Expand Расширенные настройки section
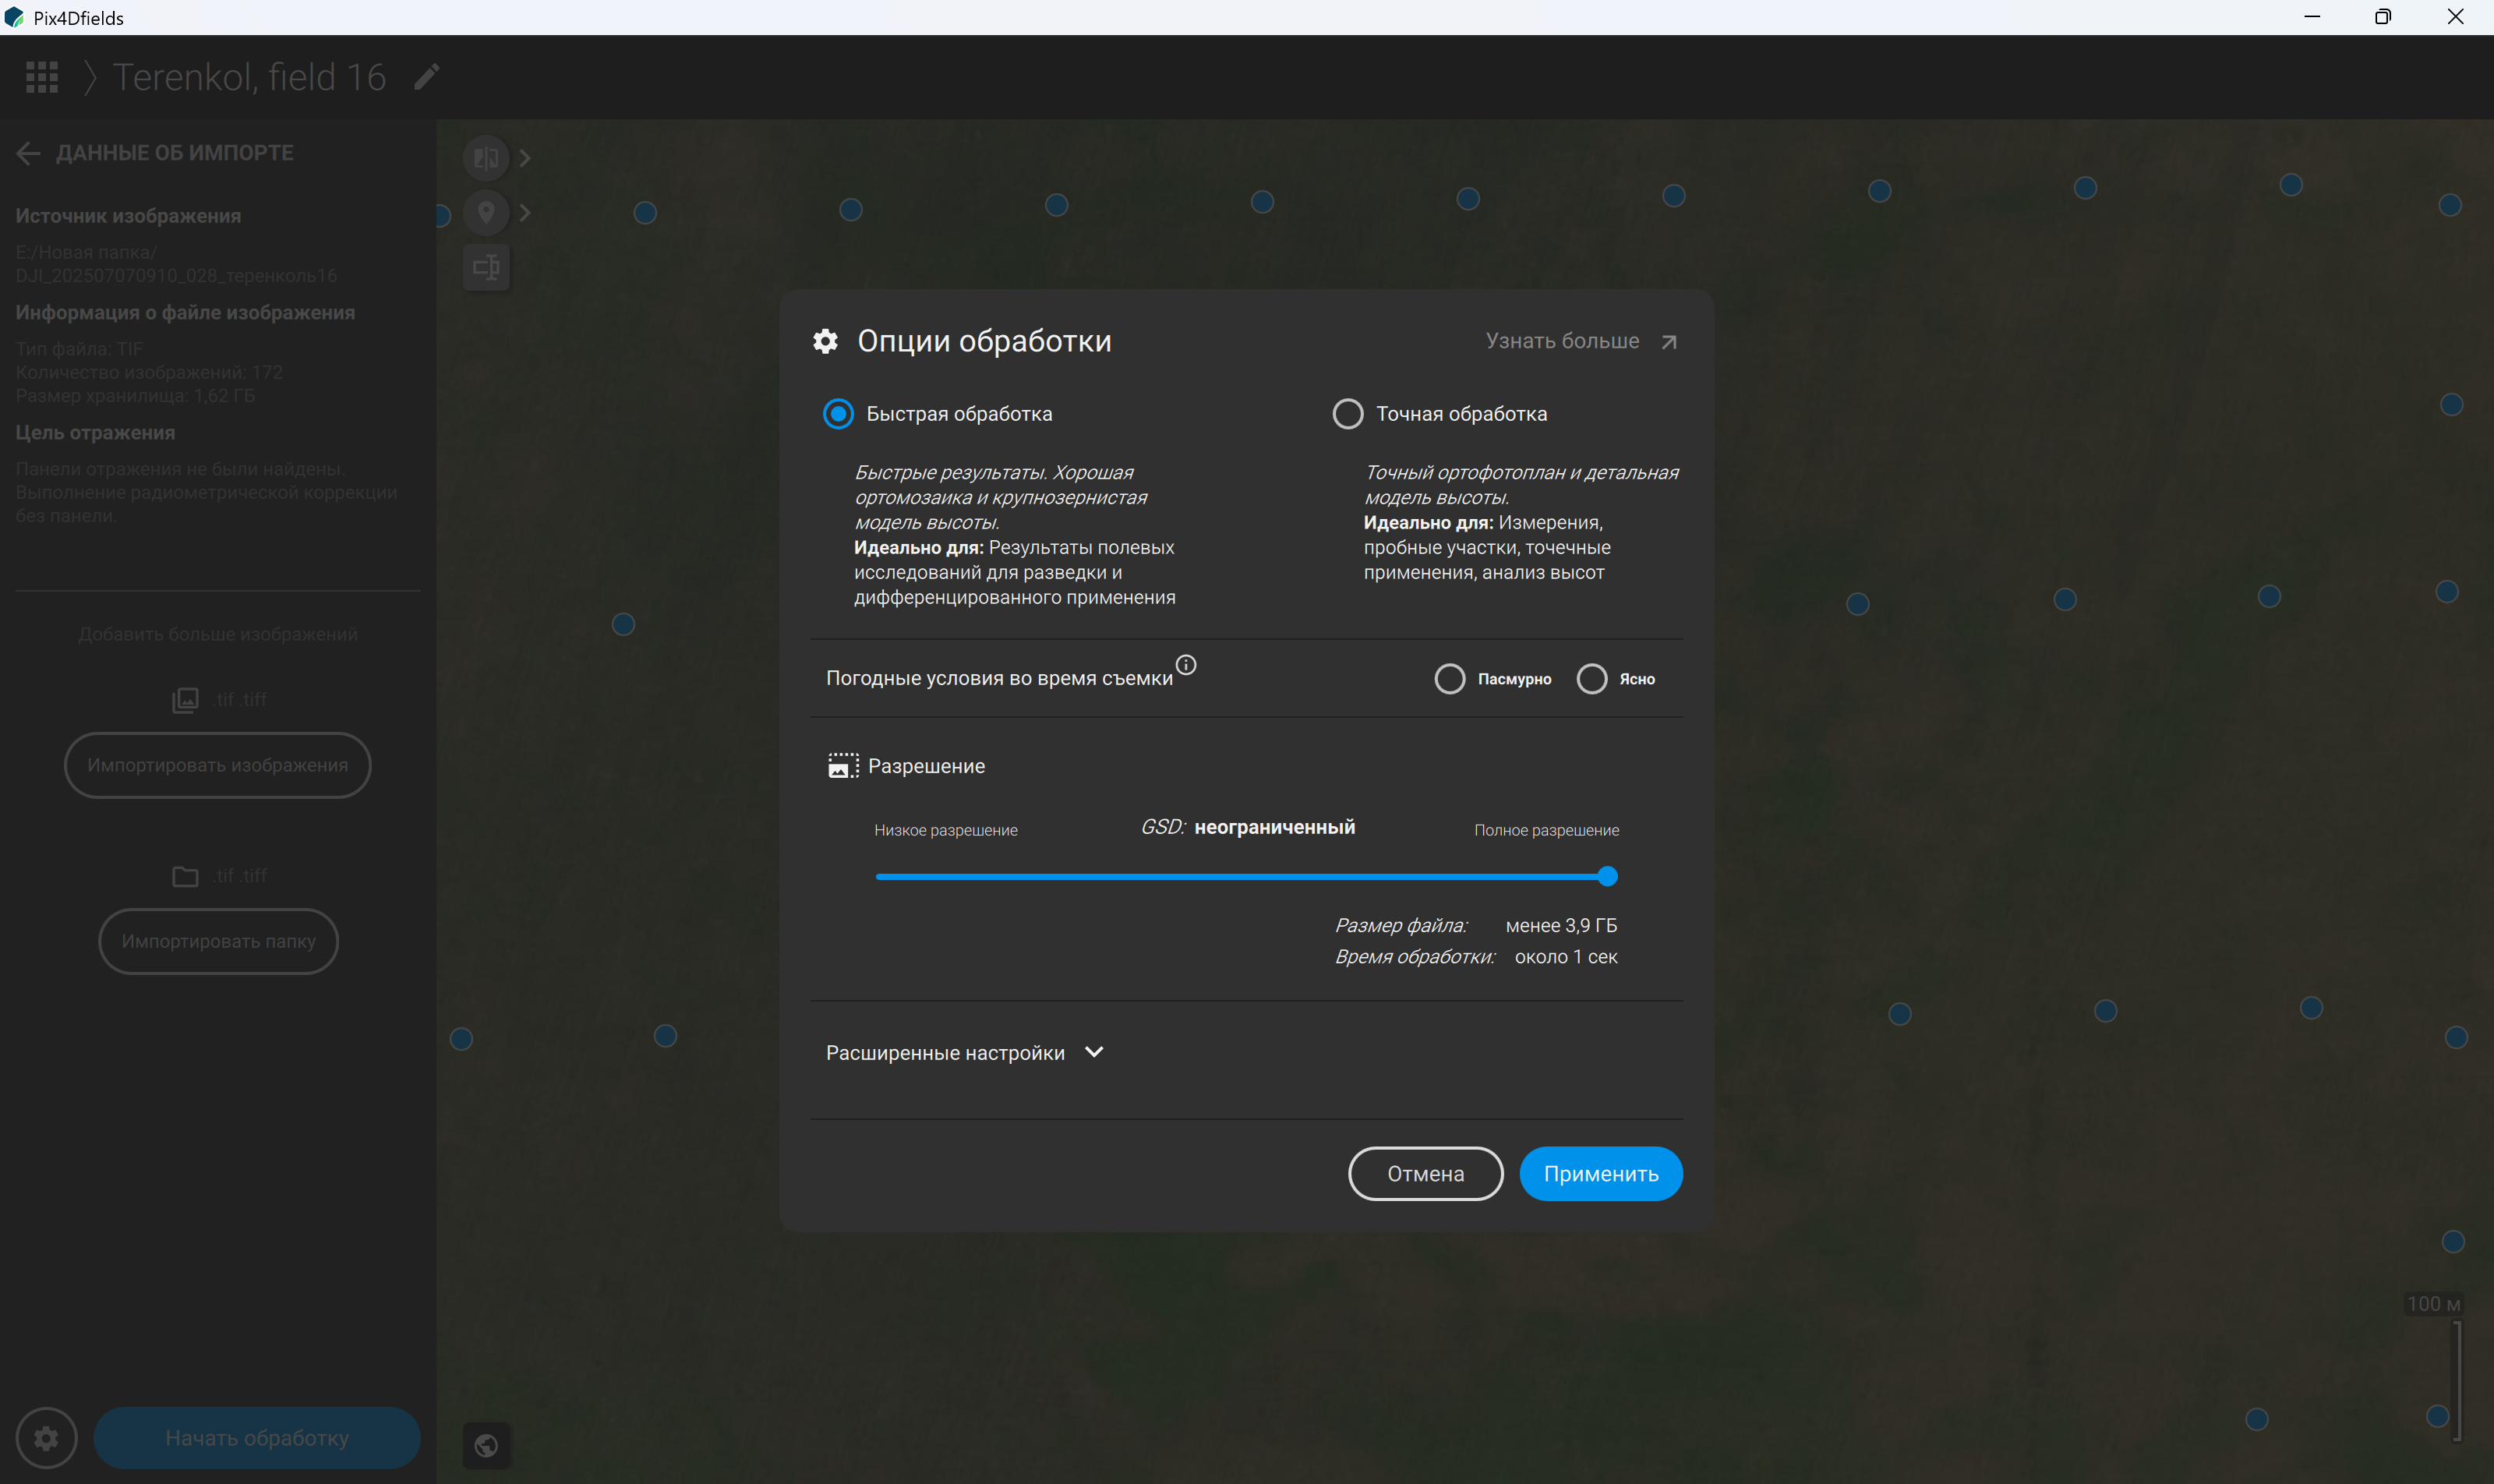 [965, 1053]
